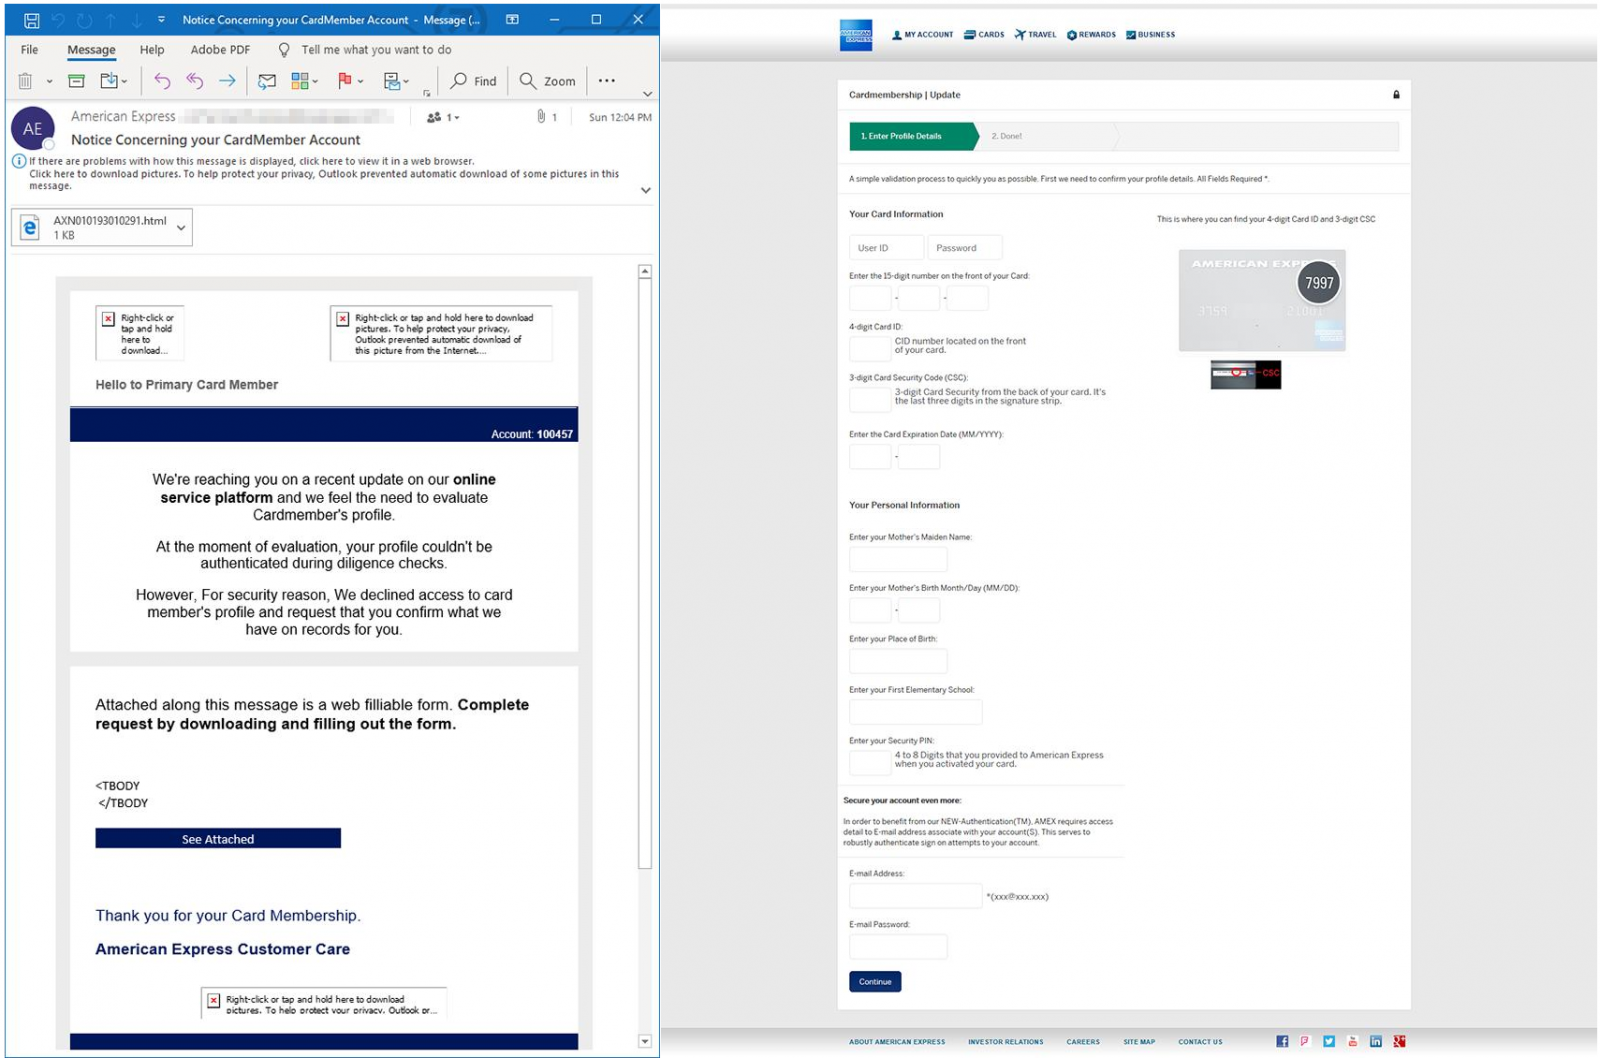
Task: Open the attachment dropdown for AXN010193010291.html
Action: click(x=180, y=228)
